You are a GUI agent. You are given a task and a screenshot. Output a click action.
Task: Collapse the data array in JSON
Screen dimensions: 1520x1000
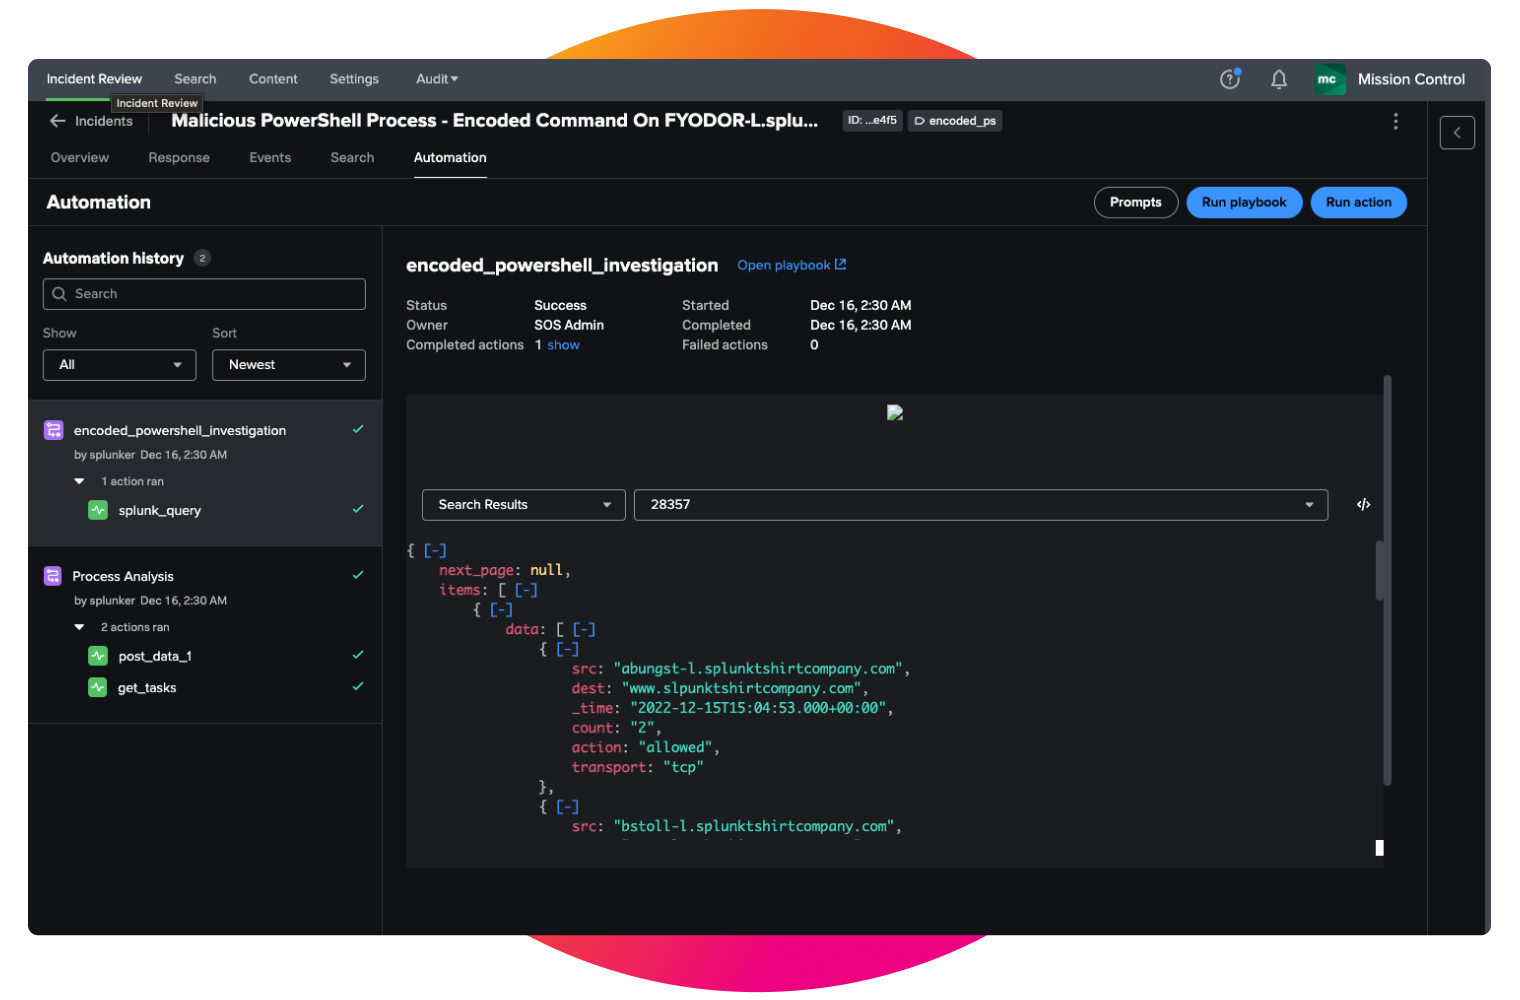click(584, 630)
